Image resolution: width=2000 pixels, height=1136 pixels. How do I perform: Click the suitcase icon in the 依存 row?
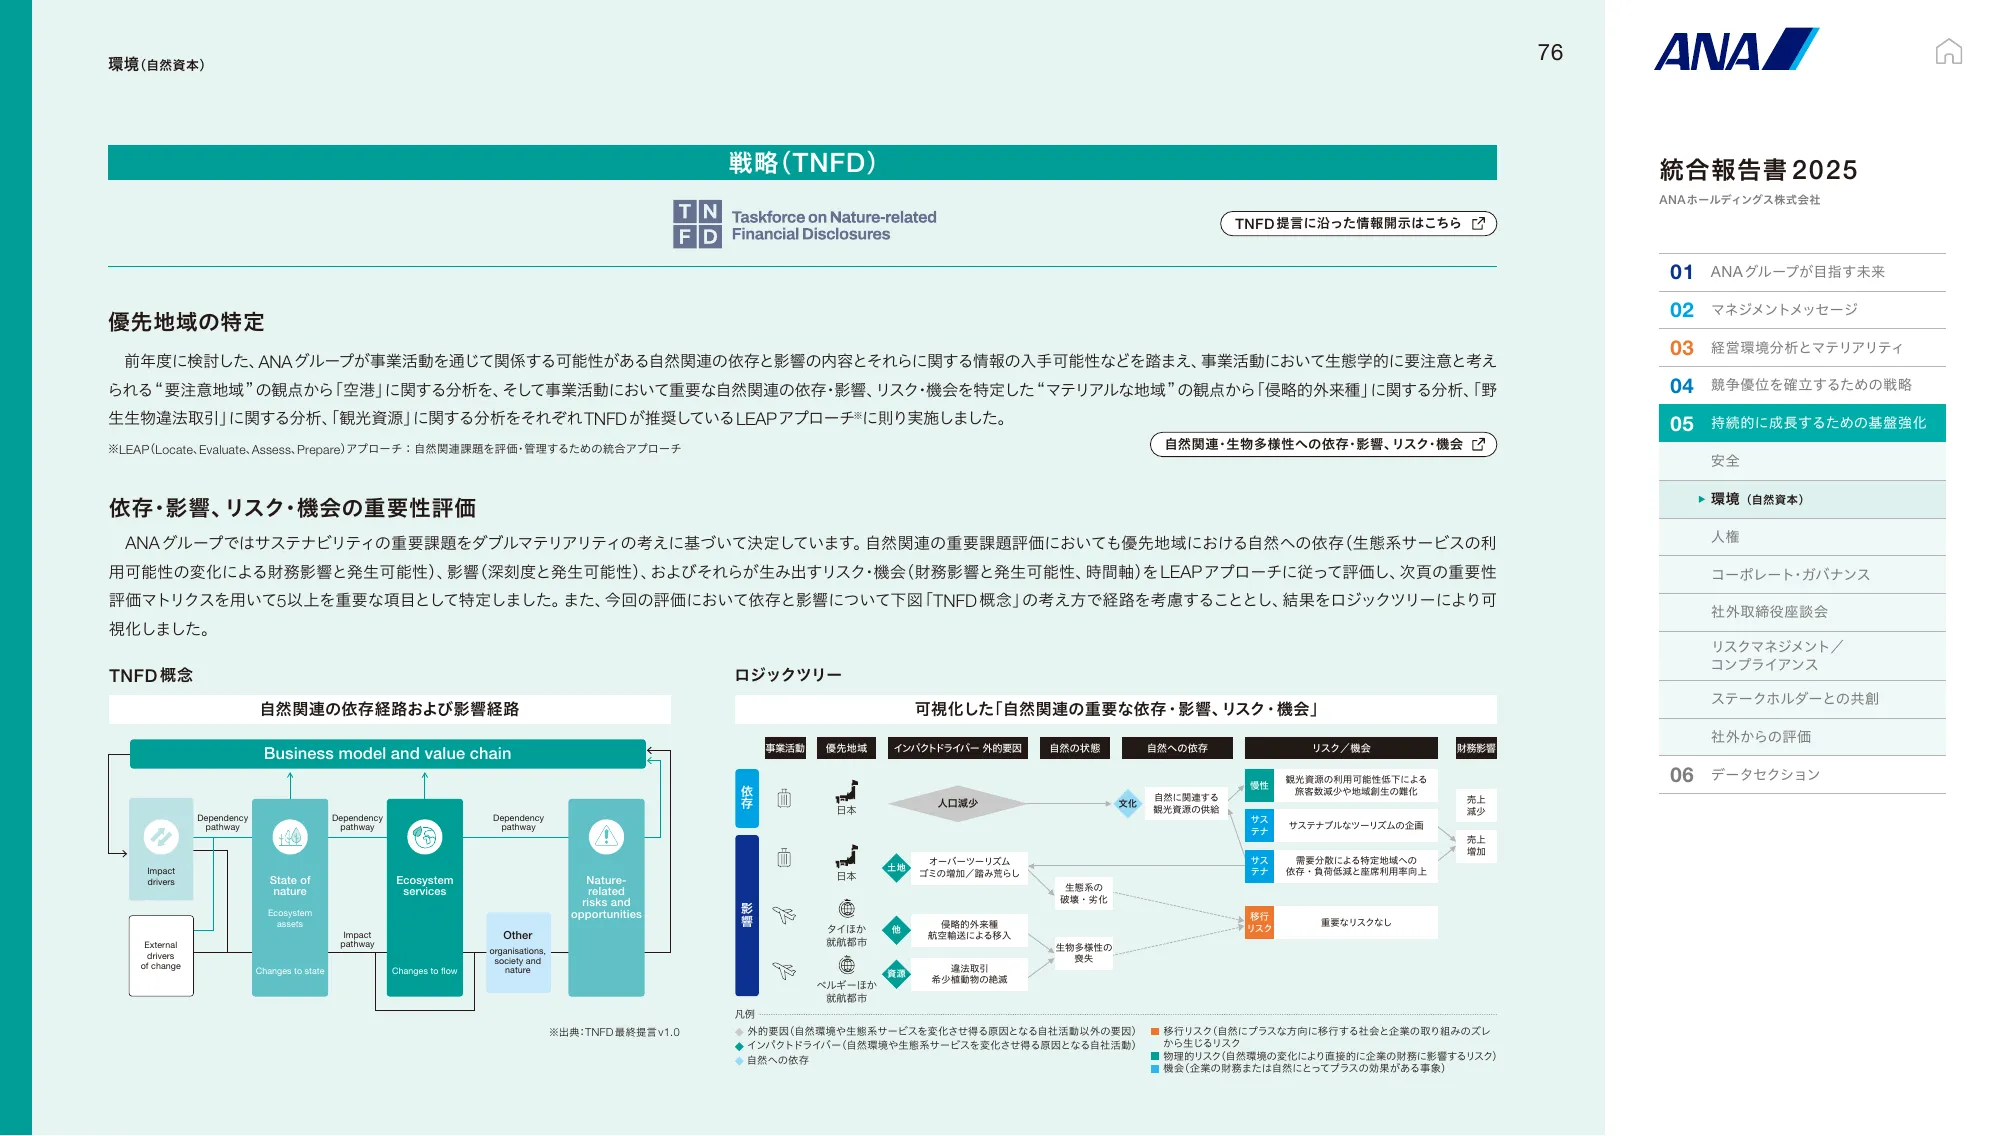pyautogui.click(x=785, y=798)
